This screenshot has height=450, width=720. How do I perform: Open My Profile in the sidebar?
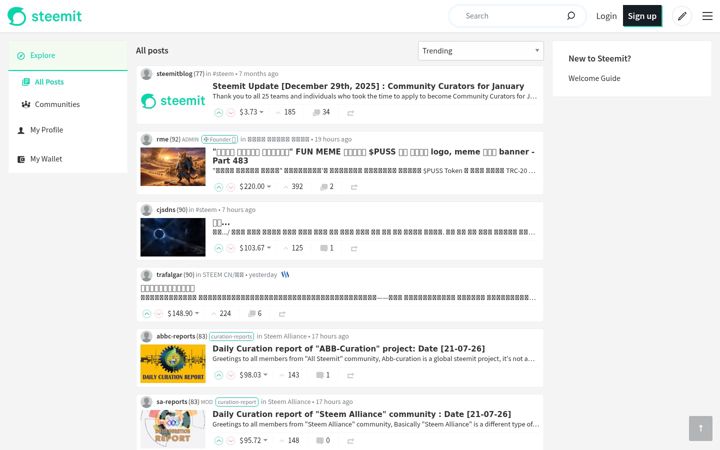46,130
